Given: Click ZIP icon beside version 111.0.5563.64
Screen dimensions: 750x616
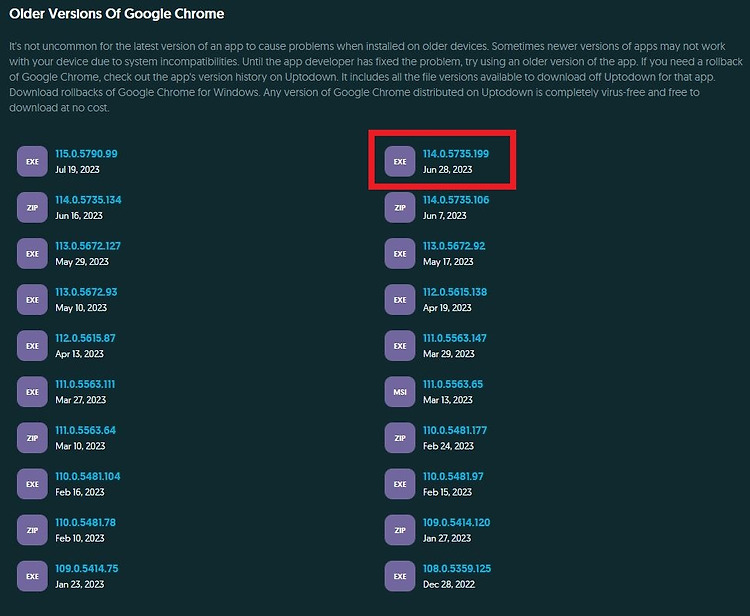Looking at the screenshot, I should (x=32, y=438).
